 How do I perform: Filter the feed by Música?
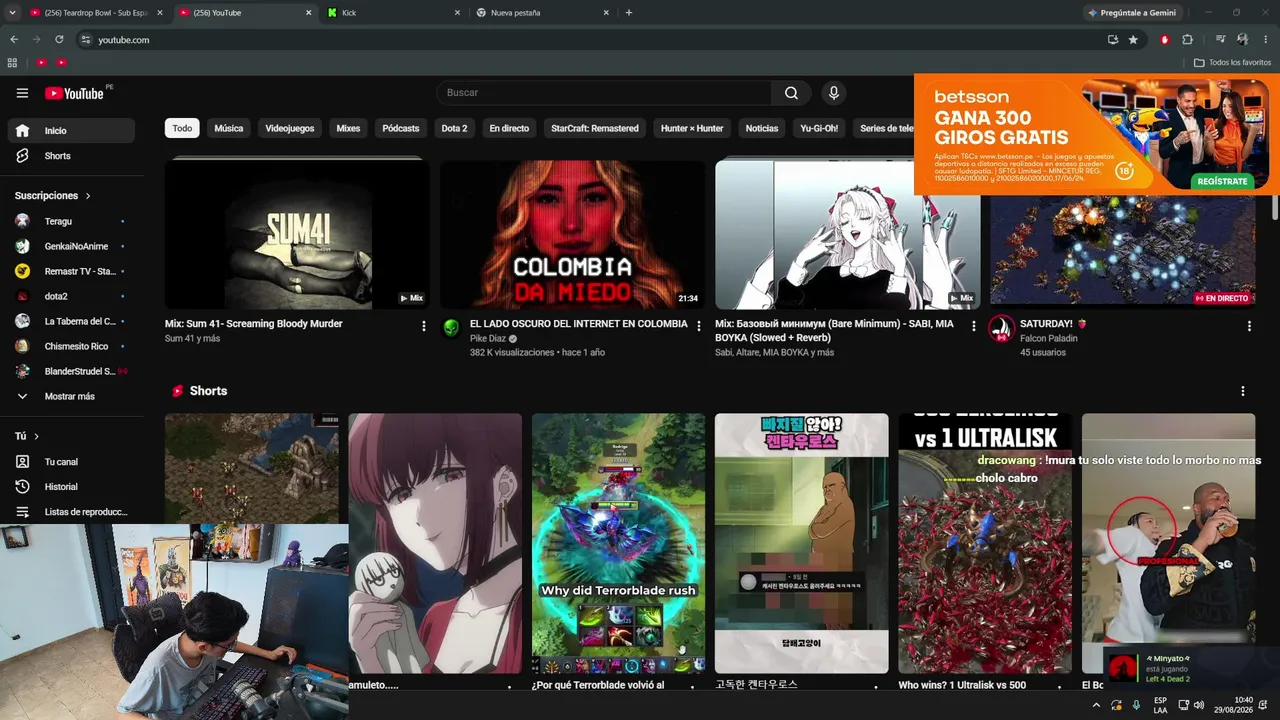pyautogui.click(x=229, y=128)
